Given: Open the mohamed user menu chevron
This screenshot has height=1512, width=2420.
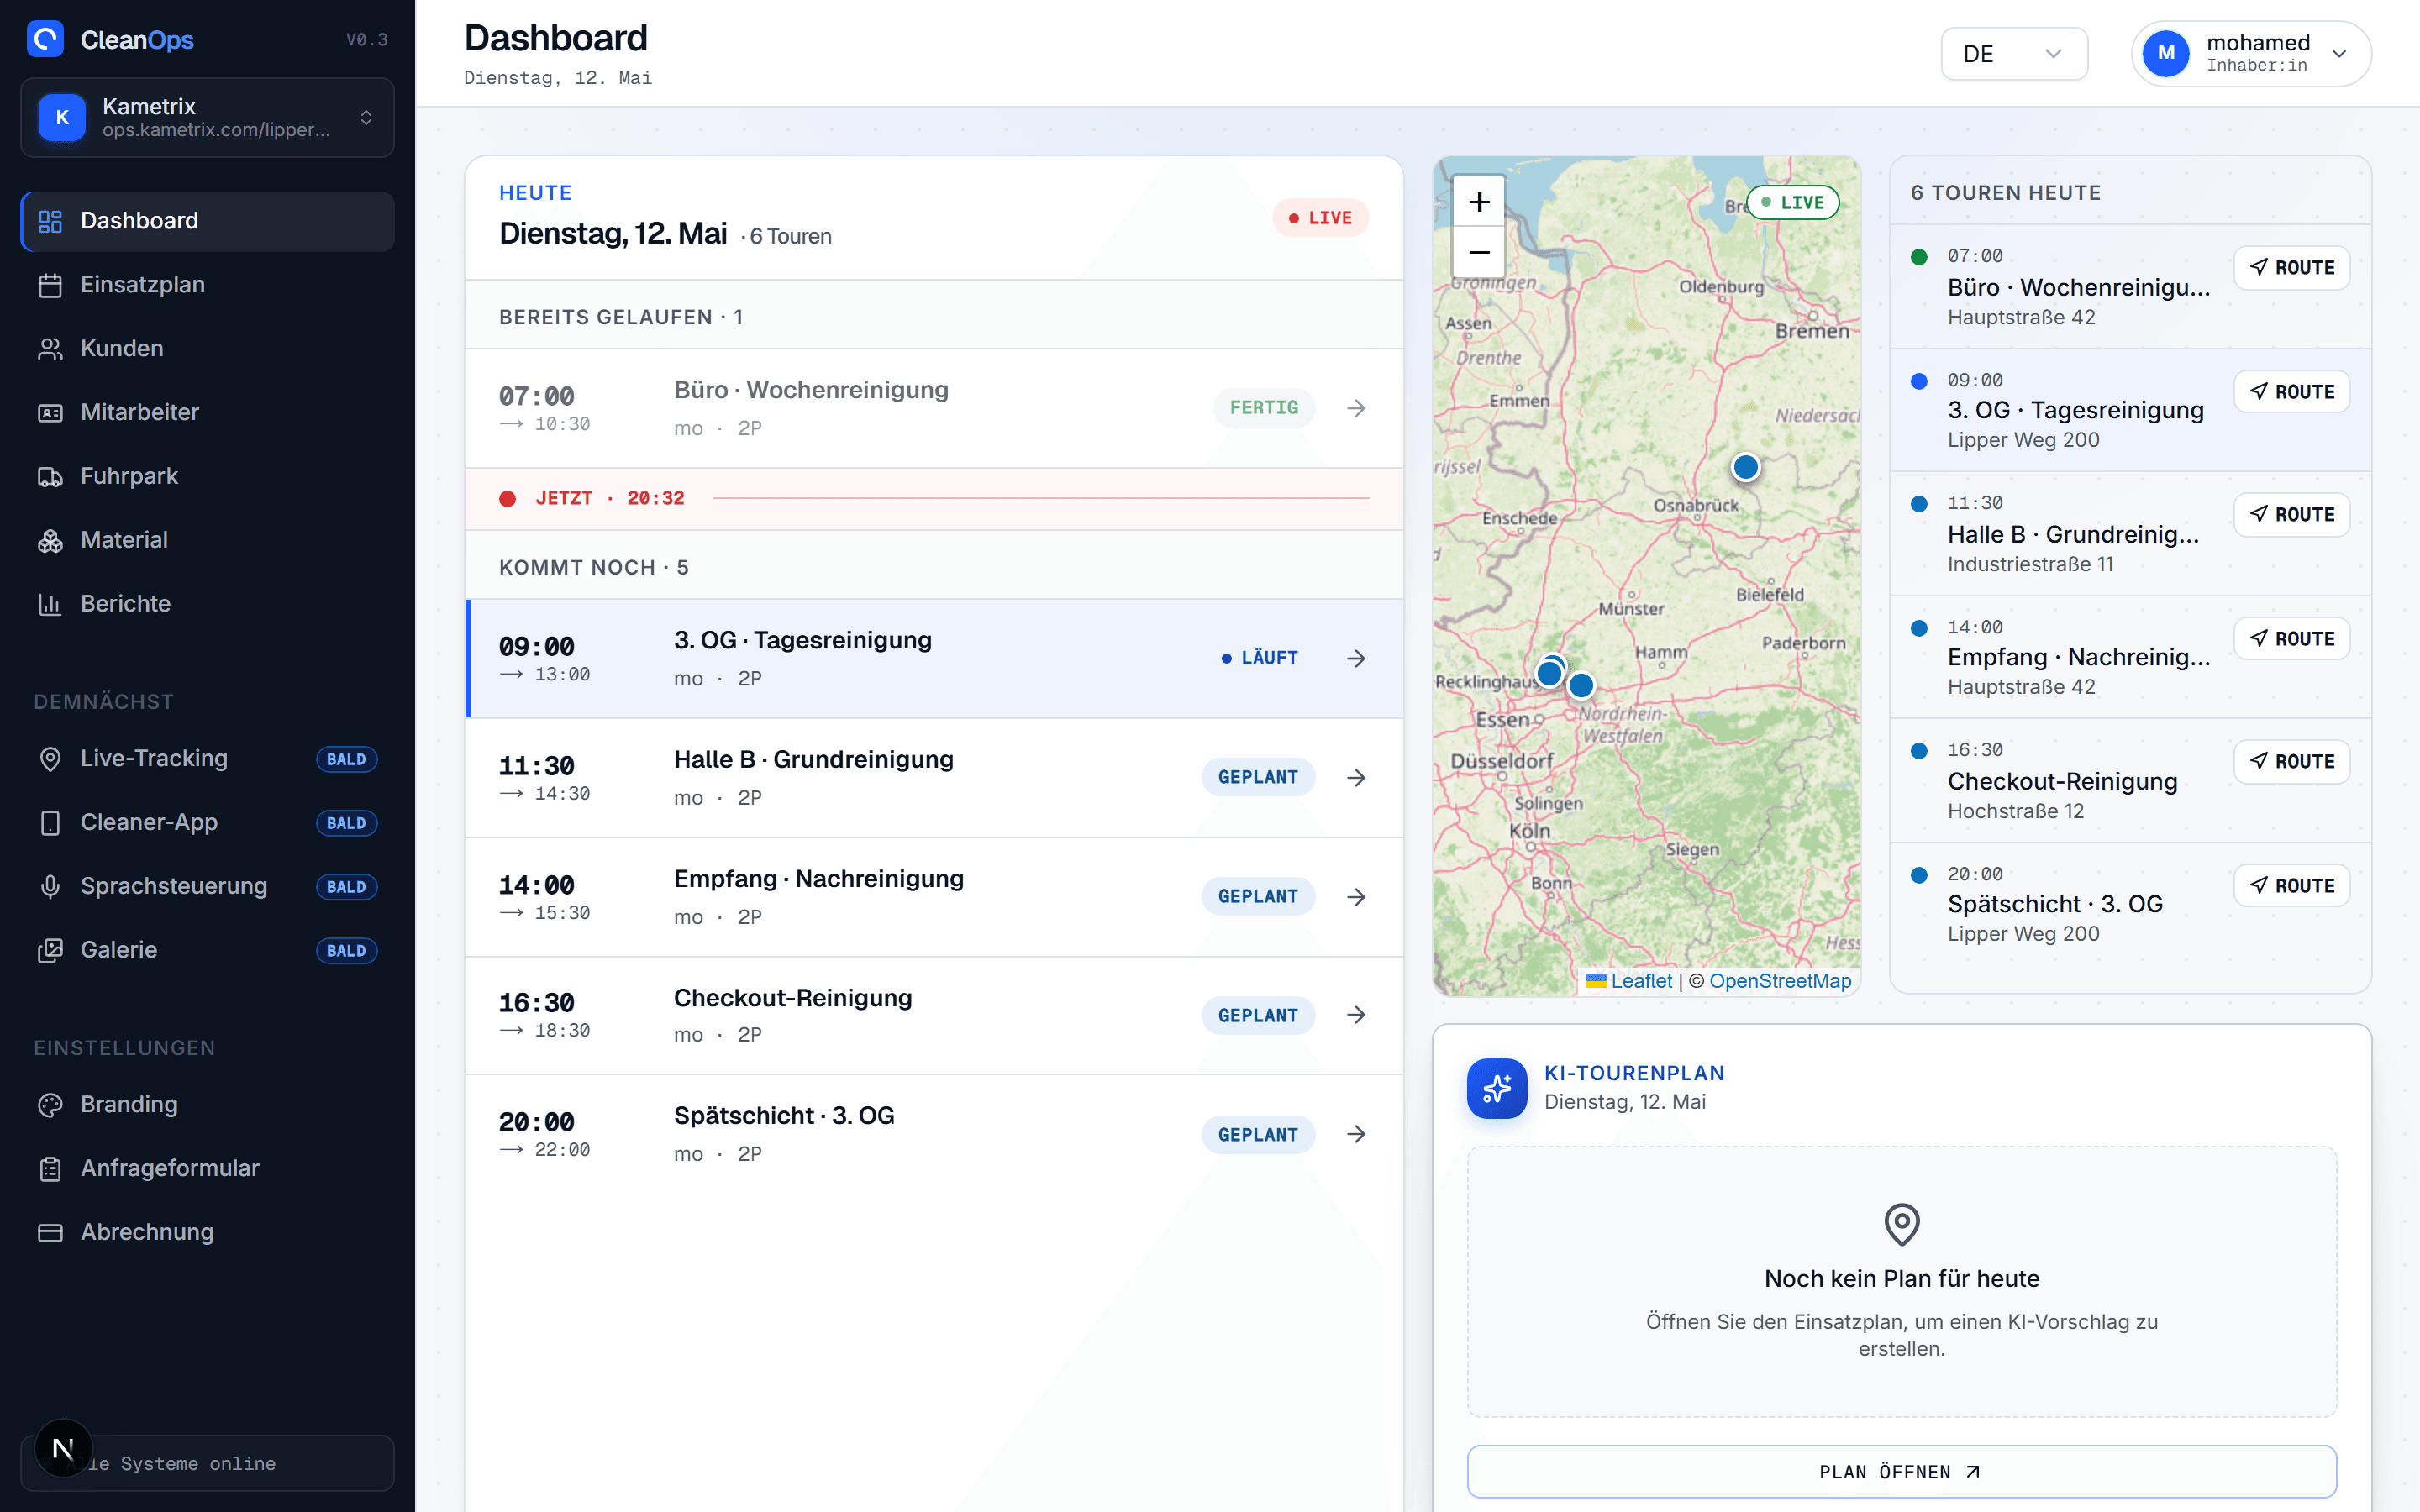Looking at the screenshot, I should pos(2340,54).
